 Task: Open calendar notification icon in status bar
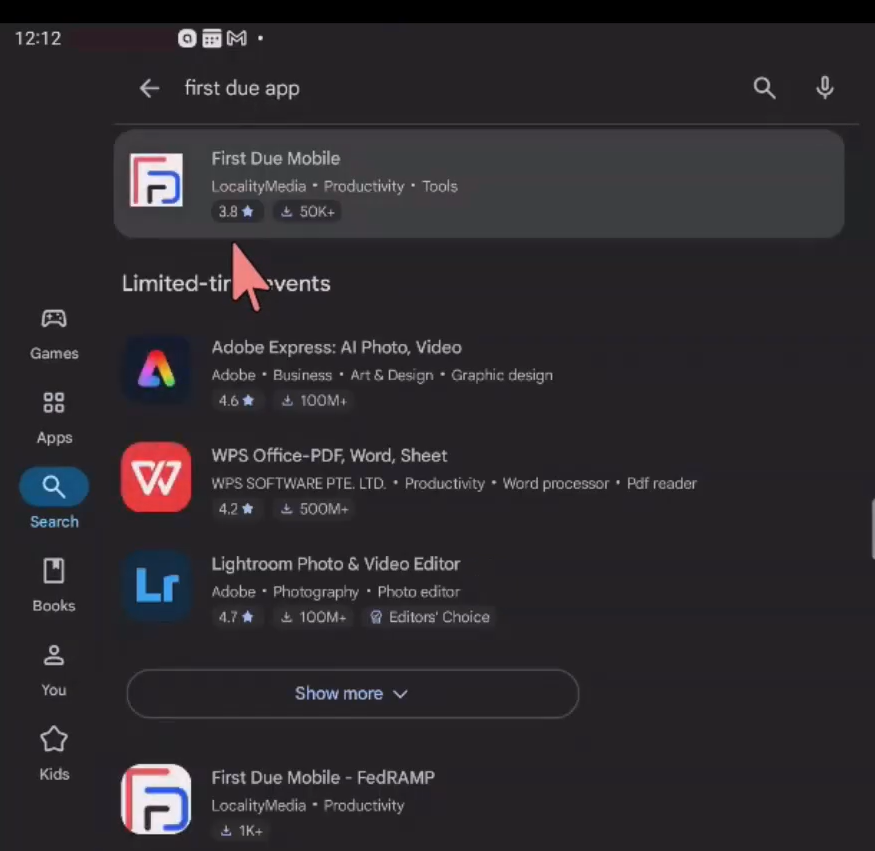coord(211,39)
